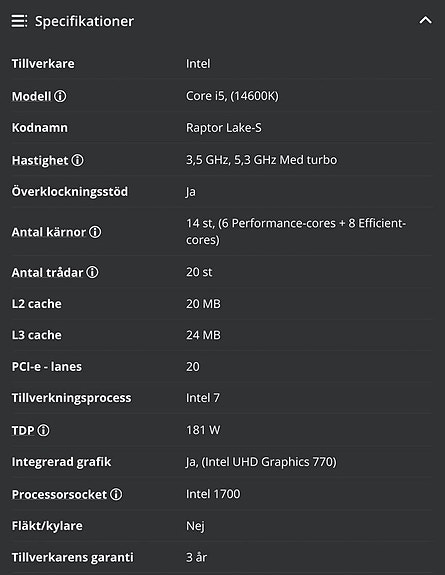Click the underlined TDP label
The height and width of the screenshot is (575, 445).
[x=23, y=431]
